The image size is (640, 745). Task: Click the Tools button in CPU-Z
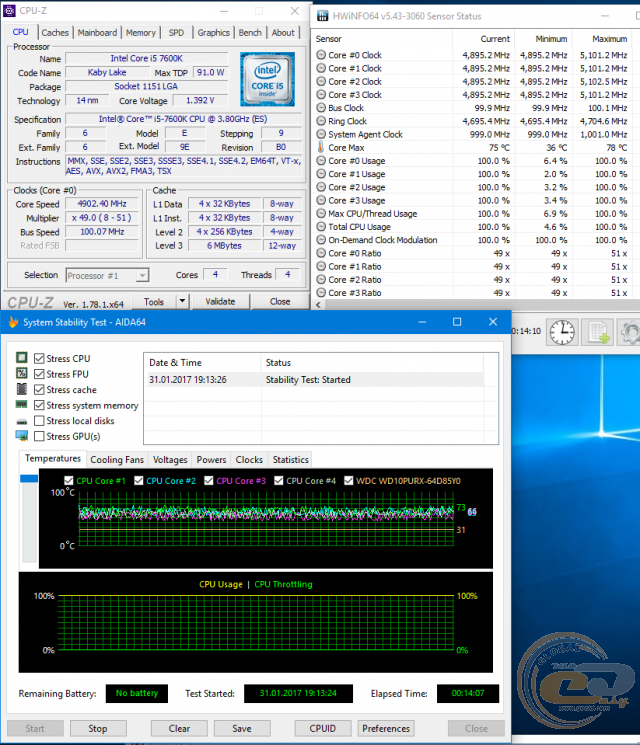[153, 301]
